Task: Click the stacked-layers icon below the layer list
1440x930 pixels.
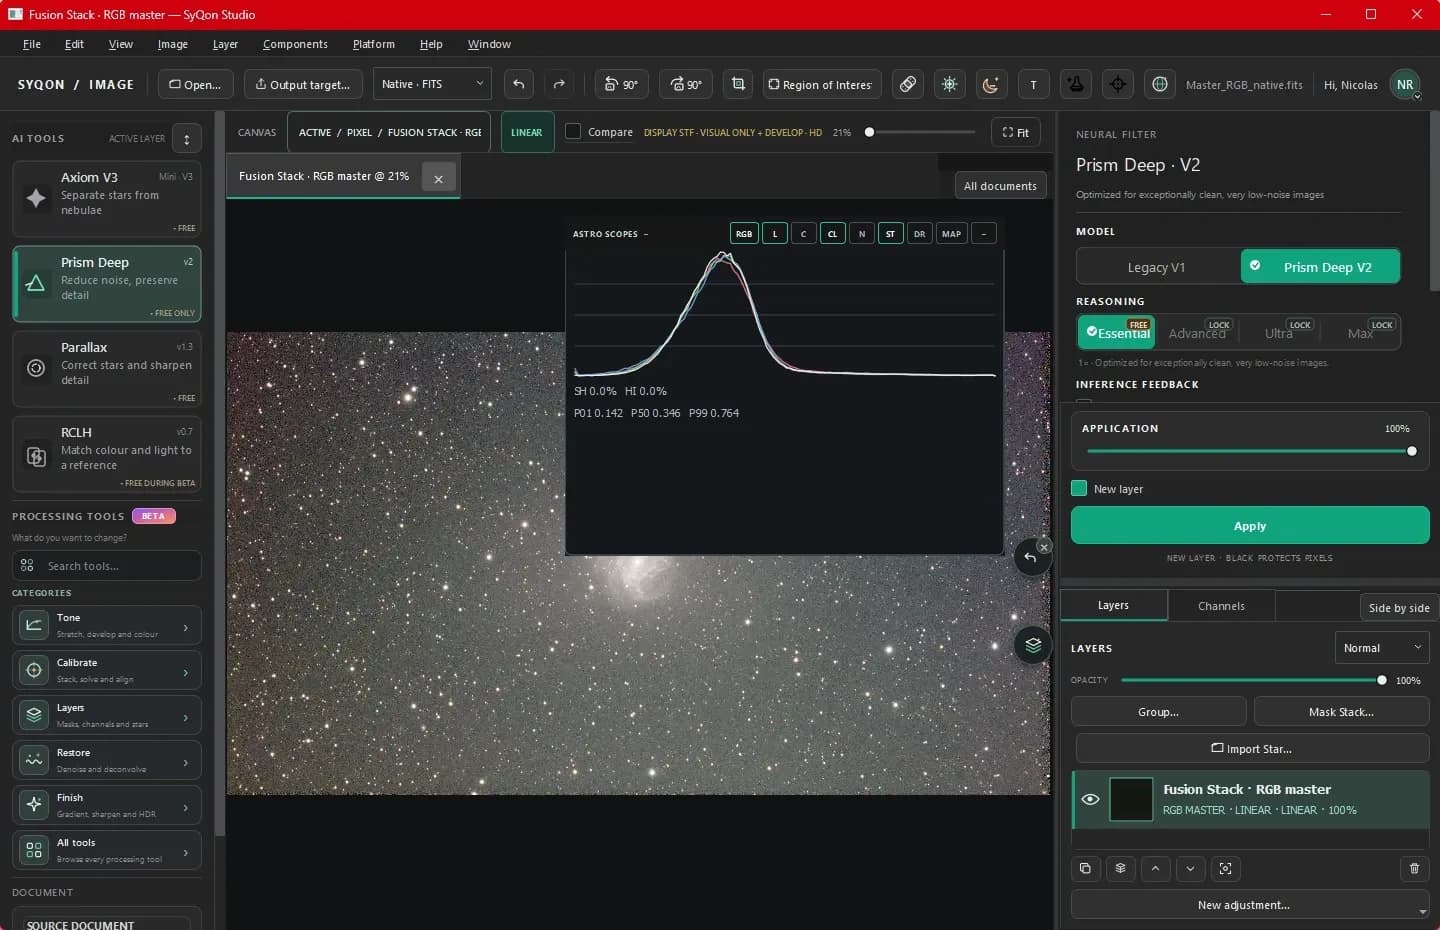Action: click(1121, 868)
